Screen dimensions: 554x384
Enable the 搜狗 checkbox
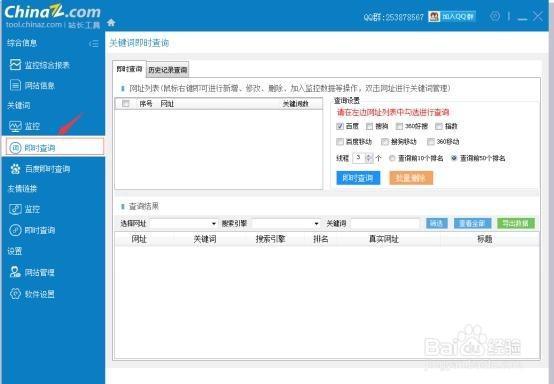(x=370, y=126)
